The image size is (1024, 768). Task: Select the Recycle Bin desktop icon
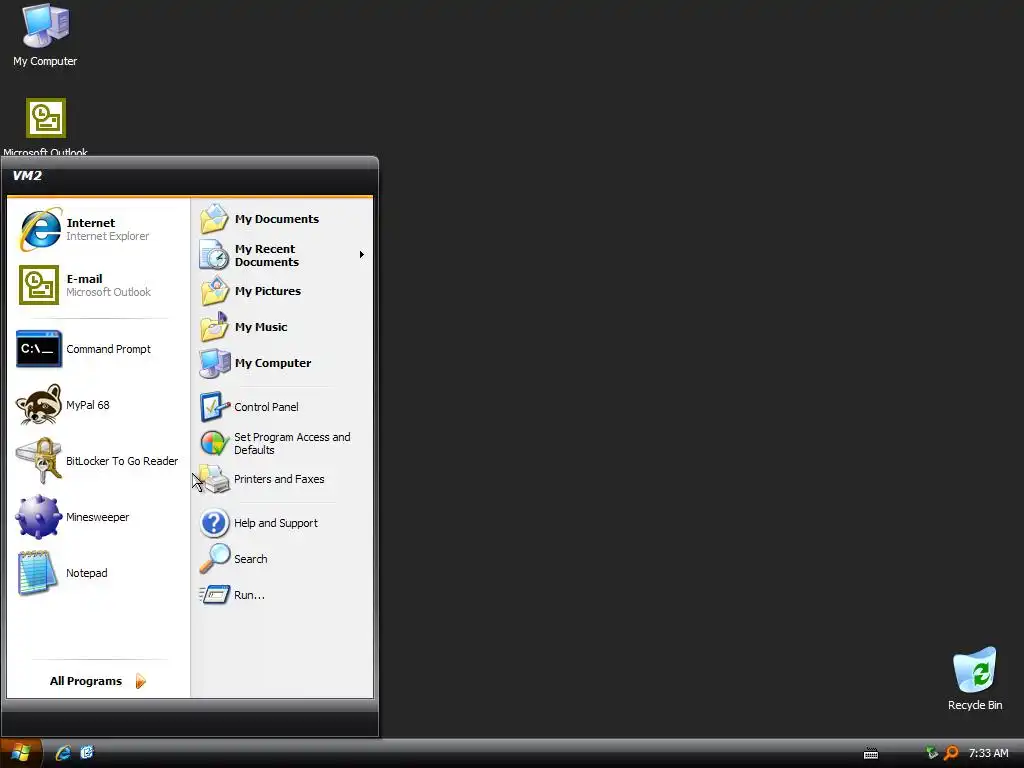[974, 679]
